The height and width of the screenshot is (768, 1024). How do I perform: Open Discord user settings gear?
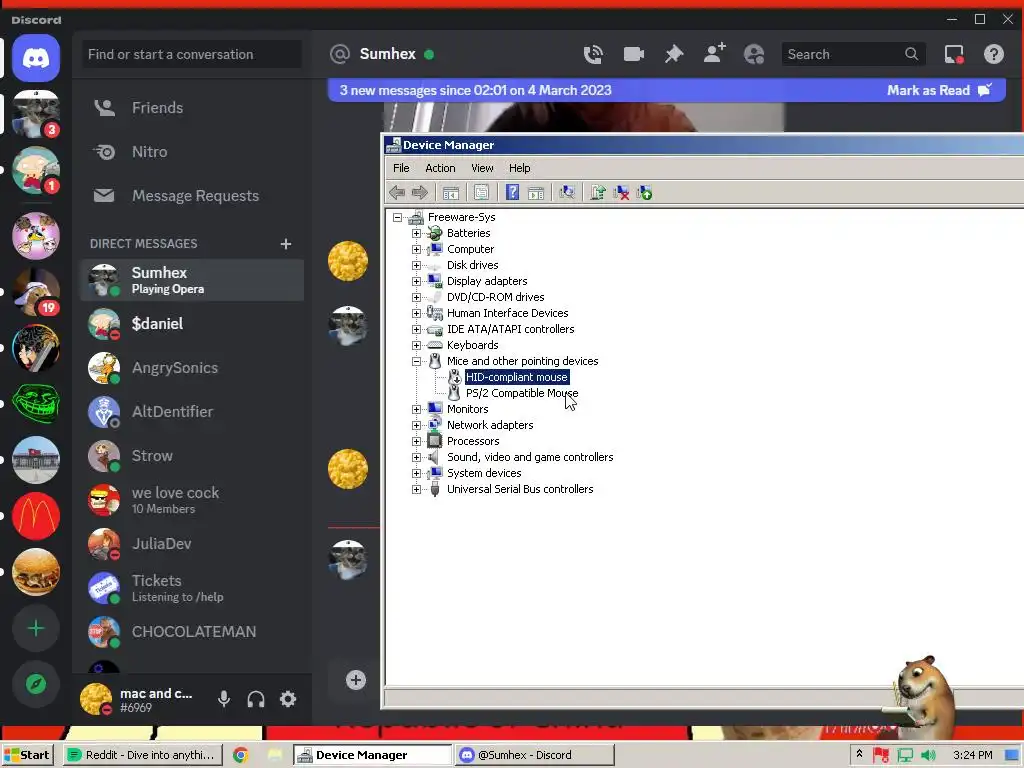(x=288, y=699)
